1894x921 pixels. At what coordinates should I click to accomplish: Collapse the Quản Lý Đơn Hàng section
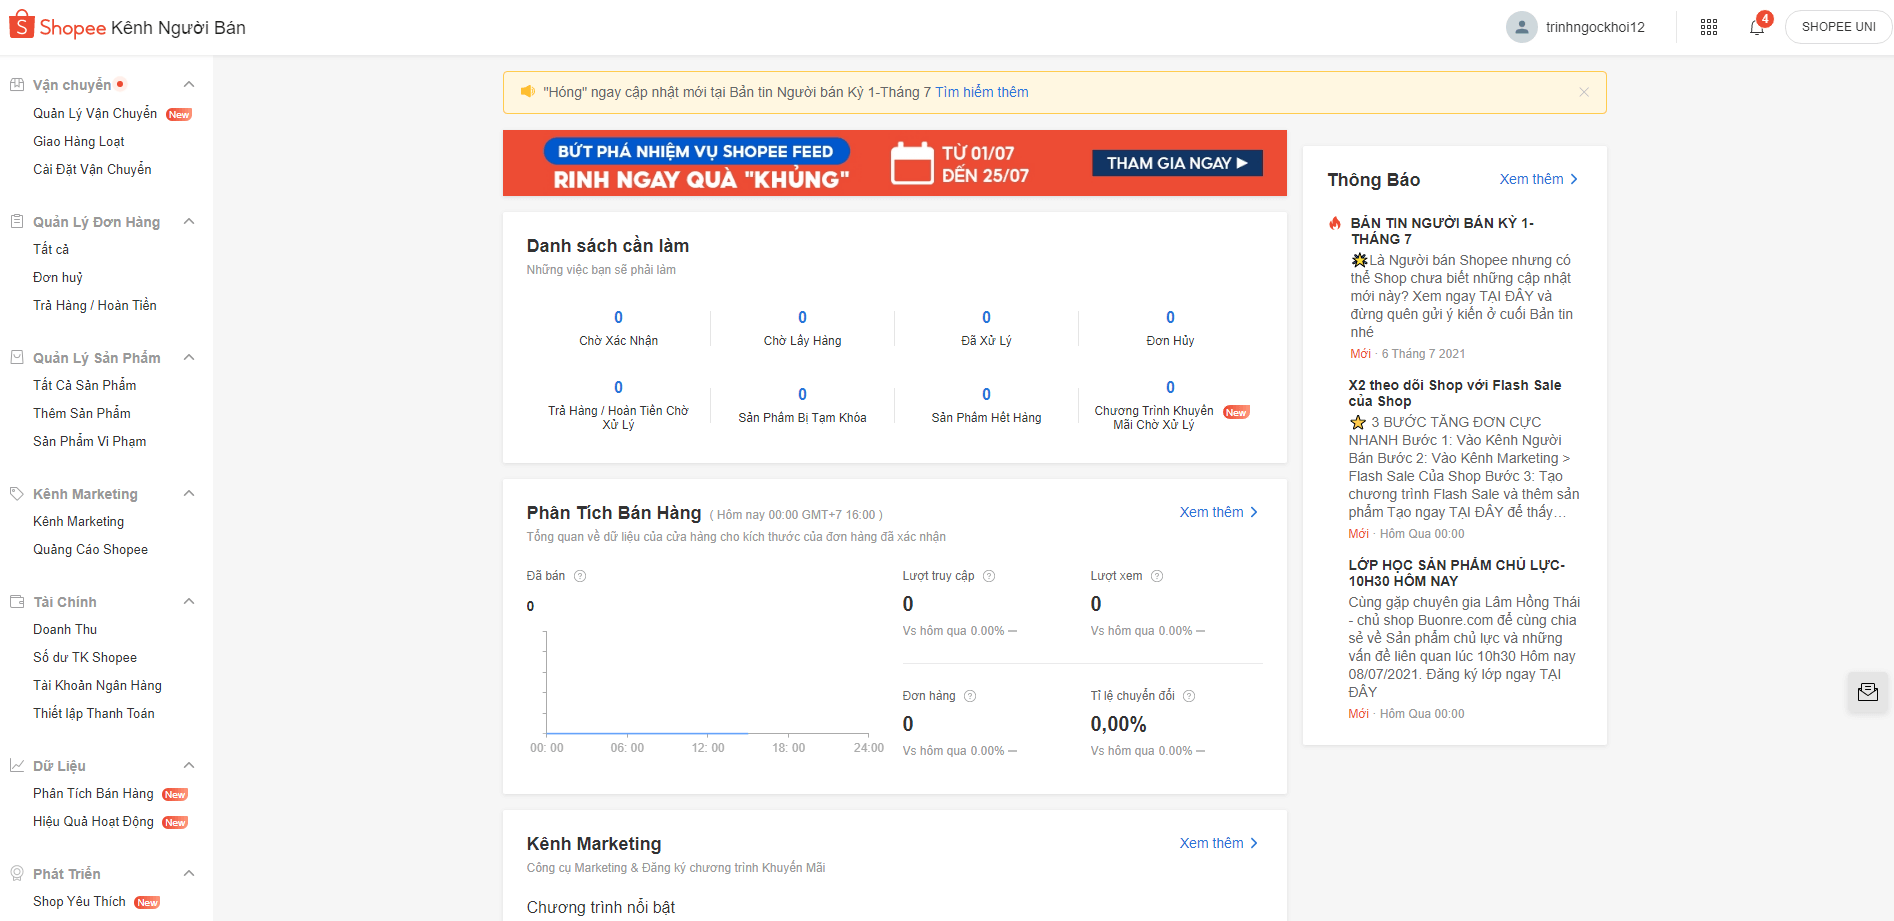click(x=189, y=221)
